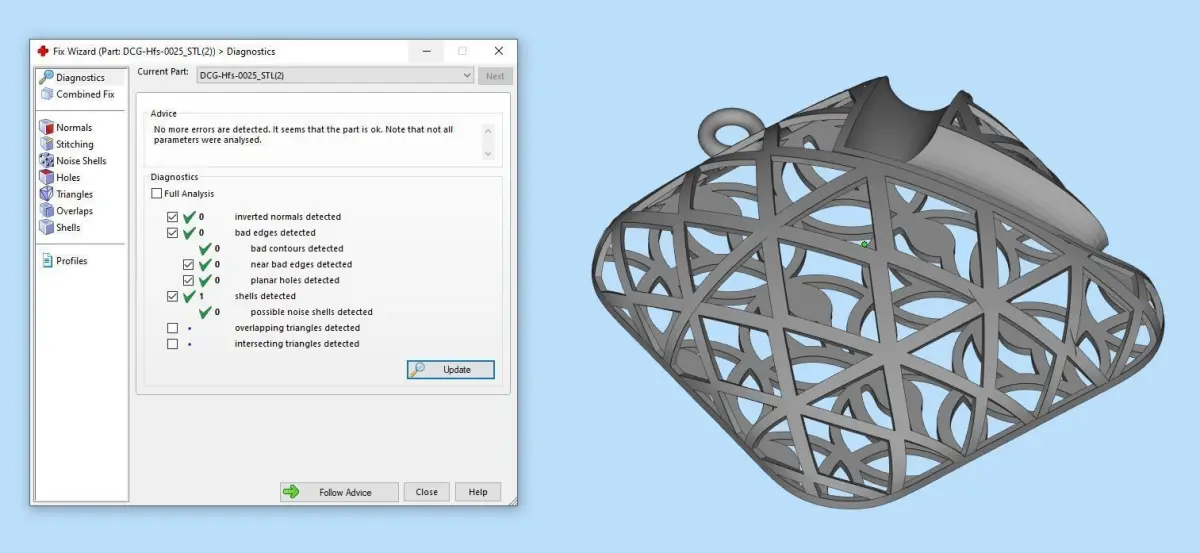This screenshot has width=1200, height=553.
Task: Go to the Stitching page
Action: 75,144
